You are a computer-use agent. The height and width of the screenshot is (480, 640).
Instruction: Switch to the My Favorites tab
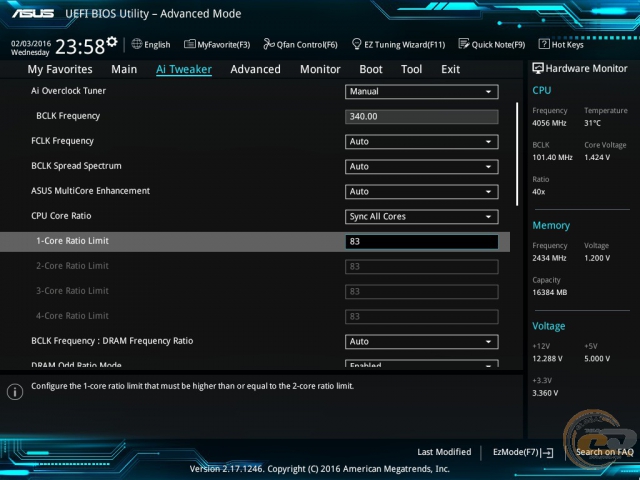pos(60,69)
